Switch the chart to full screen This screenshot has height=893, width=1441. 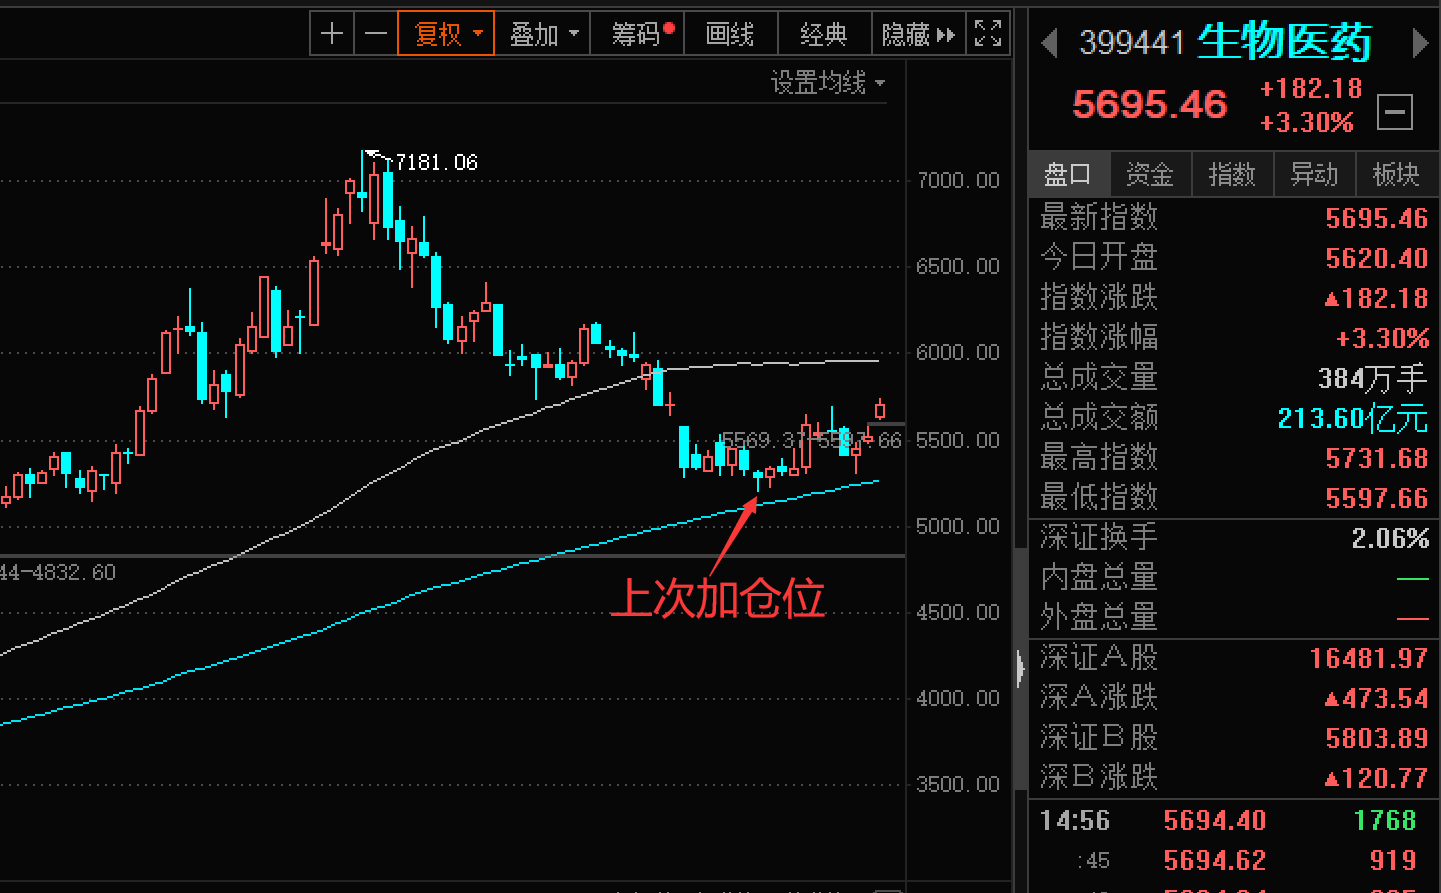pos(988,34)
